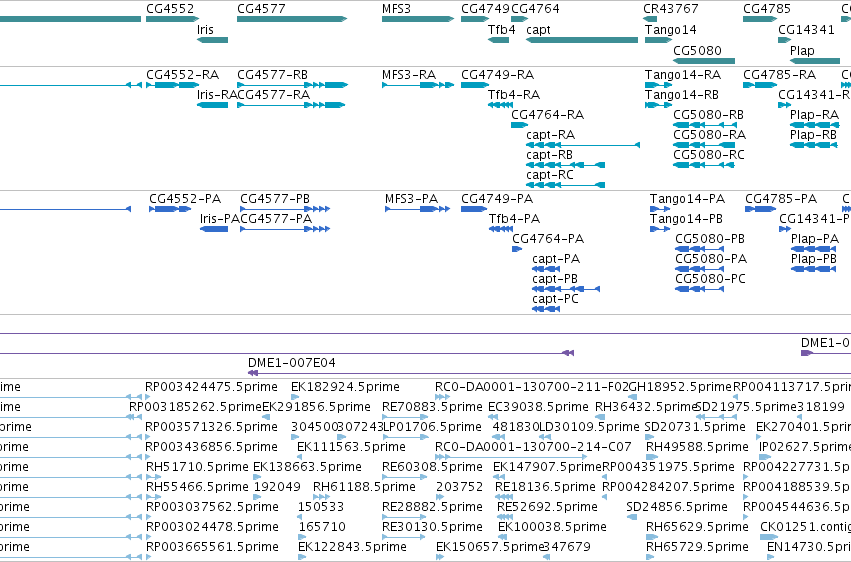The height and width of the screenshot is (562, 851).
Task: Select the capt gene bar
Action: click(582, 40)
